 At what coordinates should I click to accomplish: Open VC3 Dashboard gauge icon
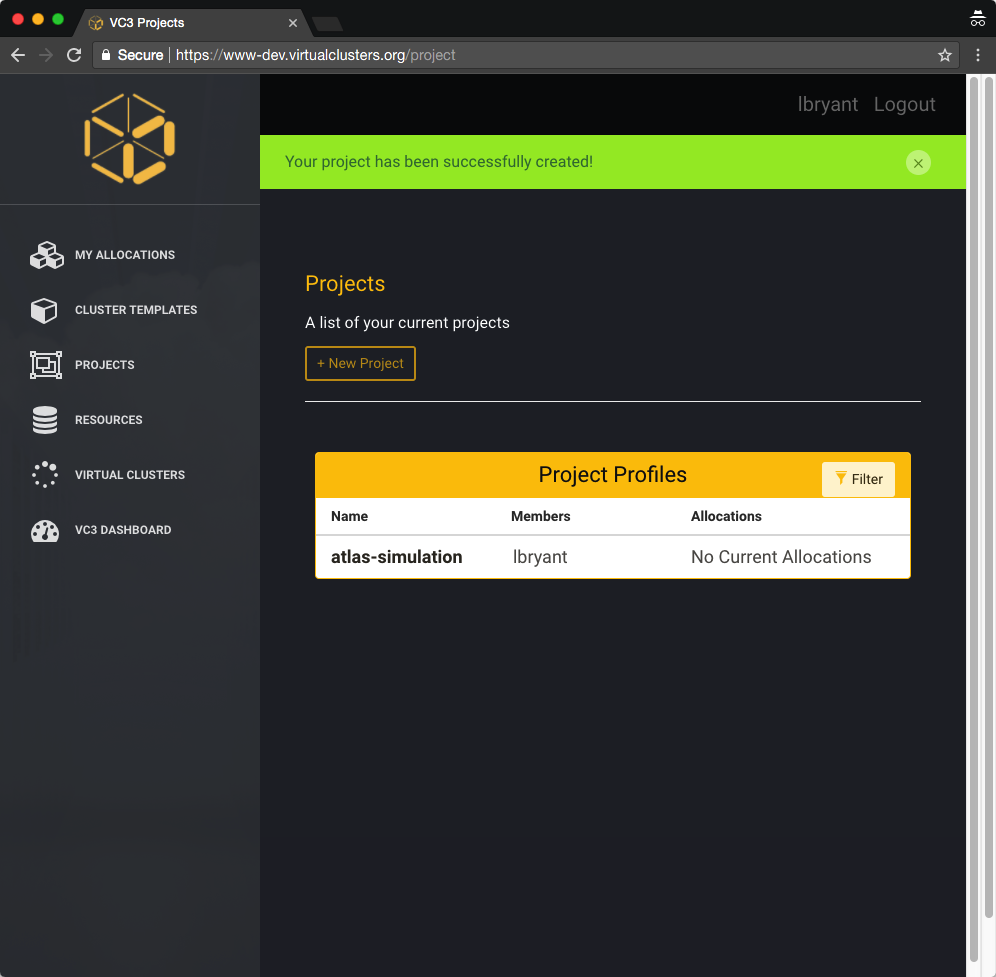pyautogui.click(x=44, y=530)
